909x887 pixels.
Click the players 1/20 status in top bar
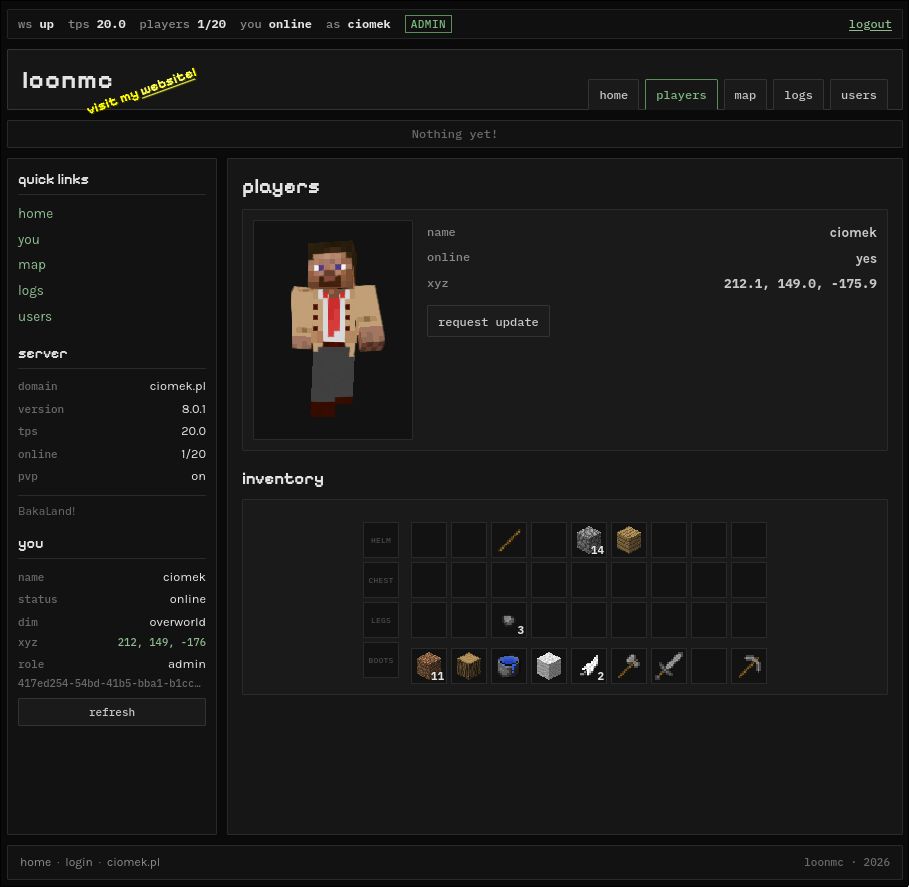coord(183,24)
